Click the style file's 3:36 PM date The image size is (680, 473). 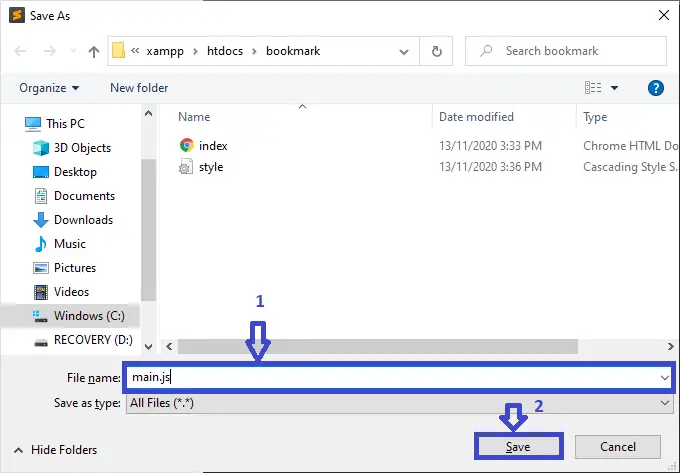490,167
